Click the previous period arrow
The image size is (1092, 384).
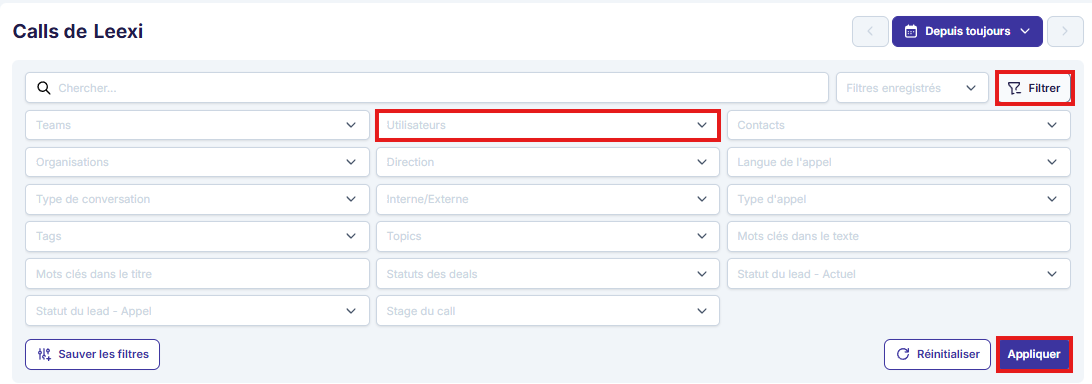tap(870, 31)
